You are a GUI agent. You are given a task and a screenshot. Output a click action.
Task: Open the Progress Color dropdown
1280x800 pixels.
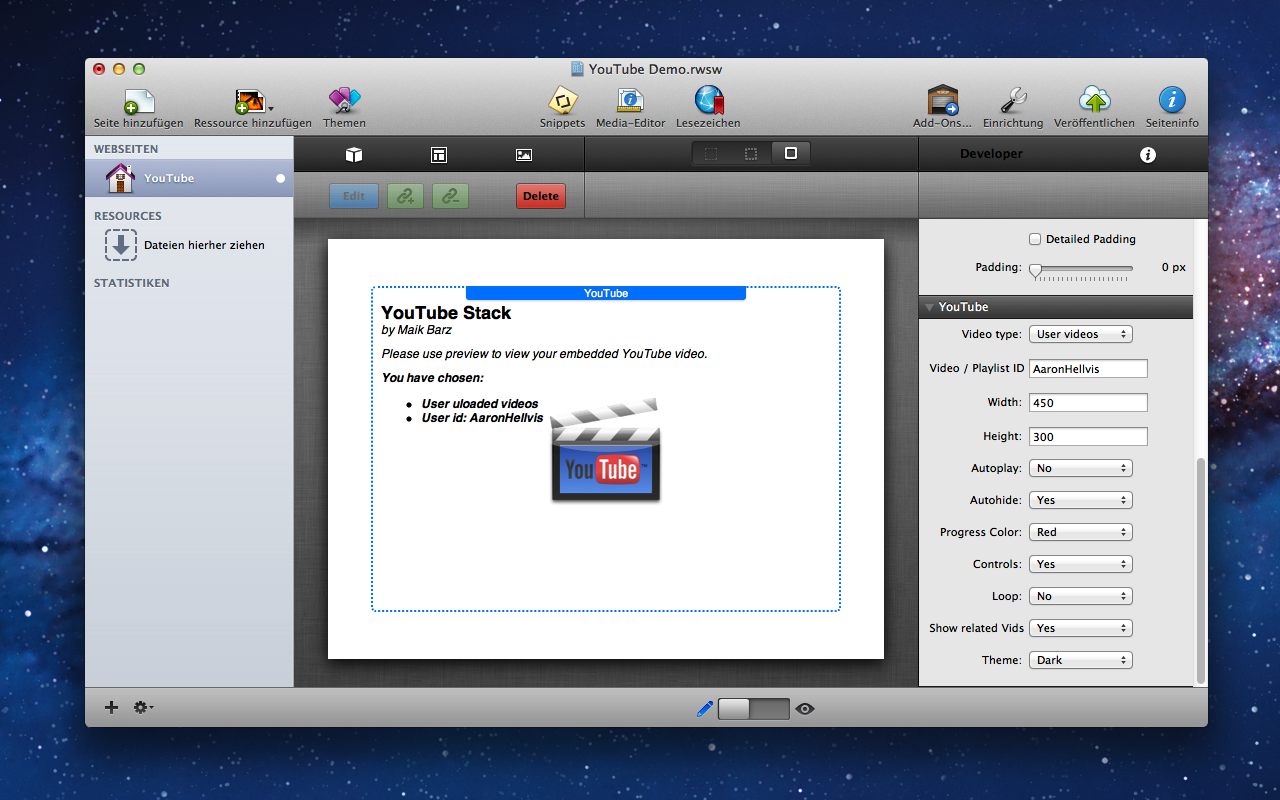point(1080,532)
